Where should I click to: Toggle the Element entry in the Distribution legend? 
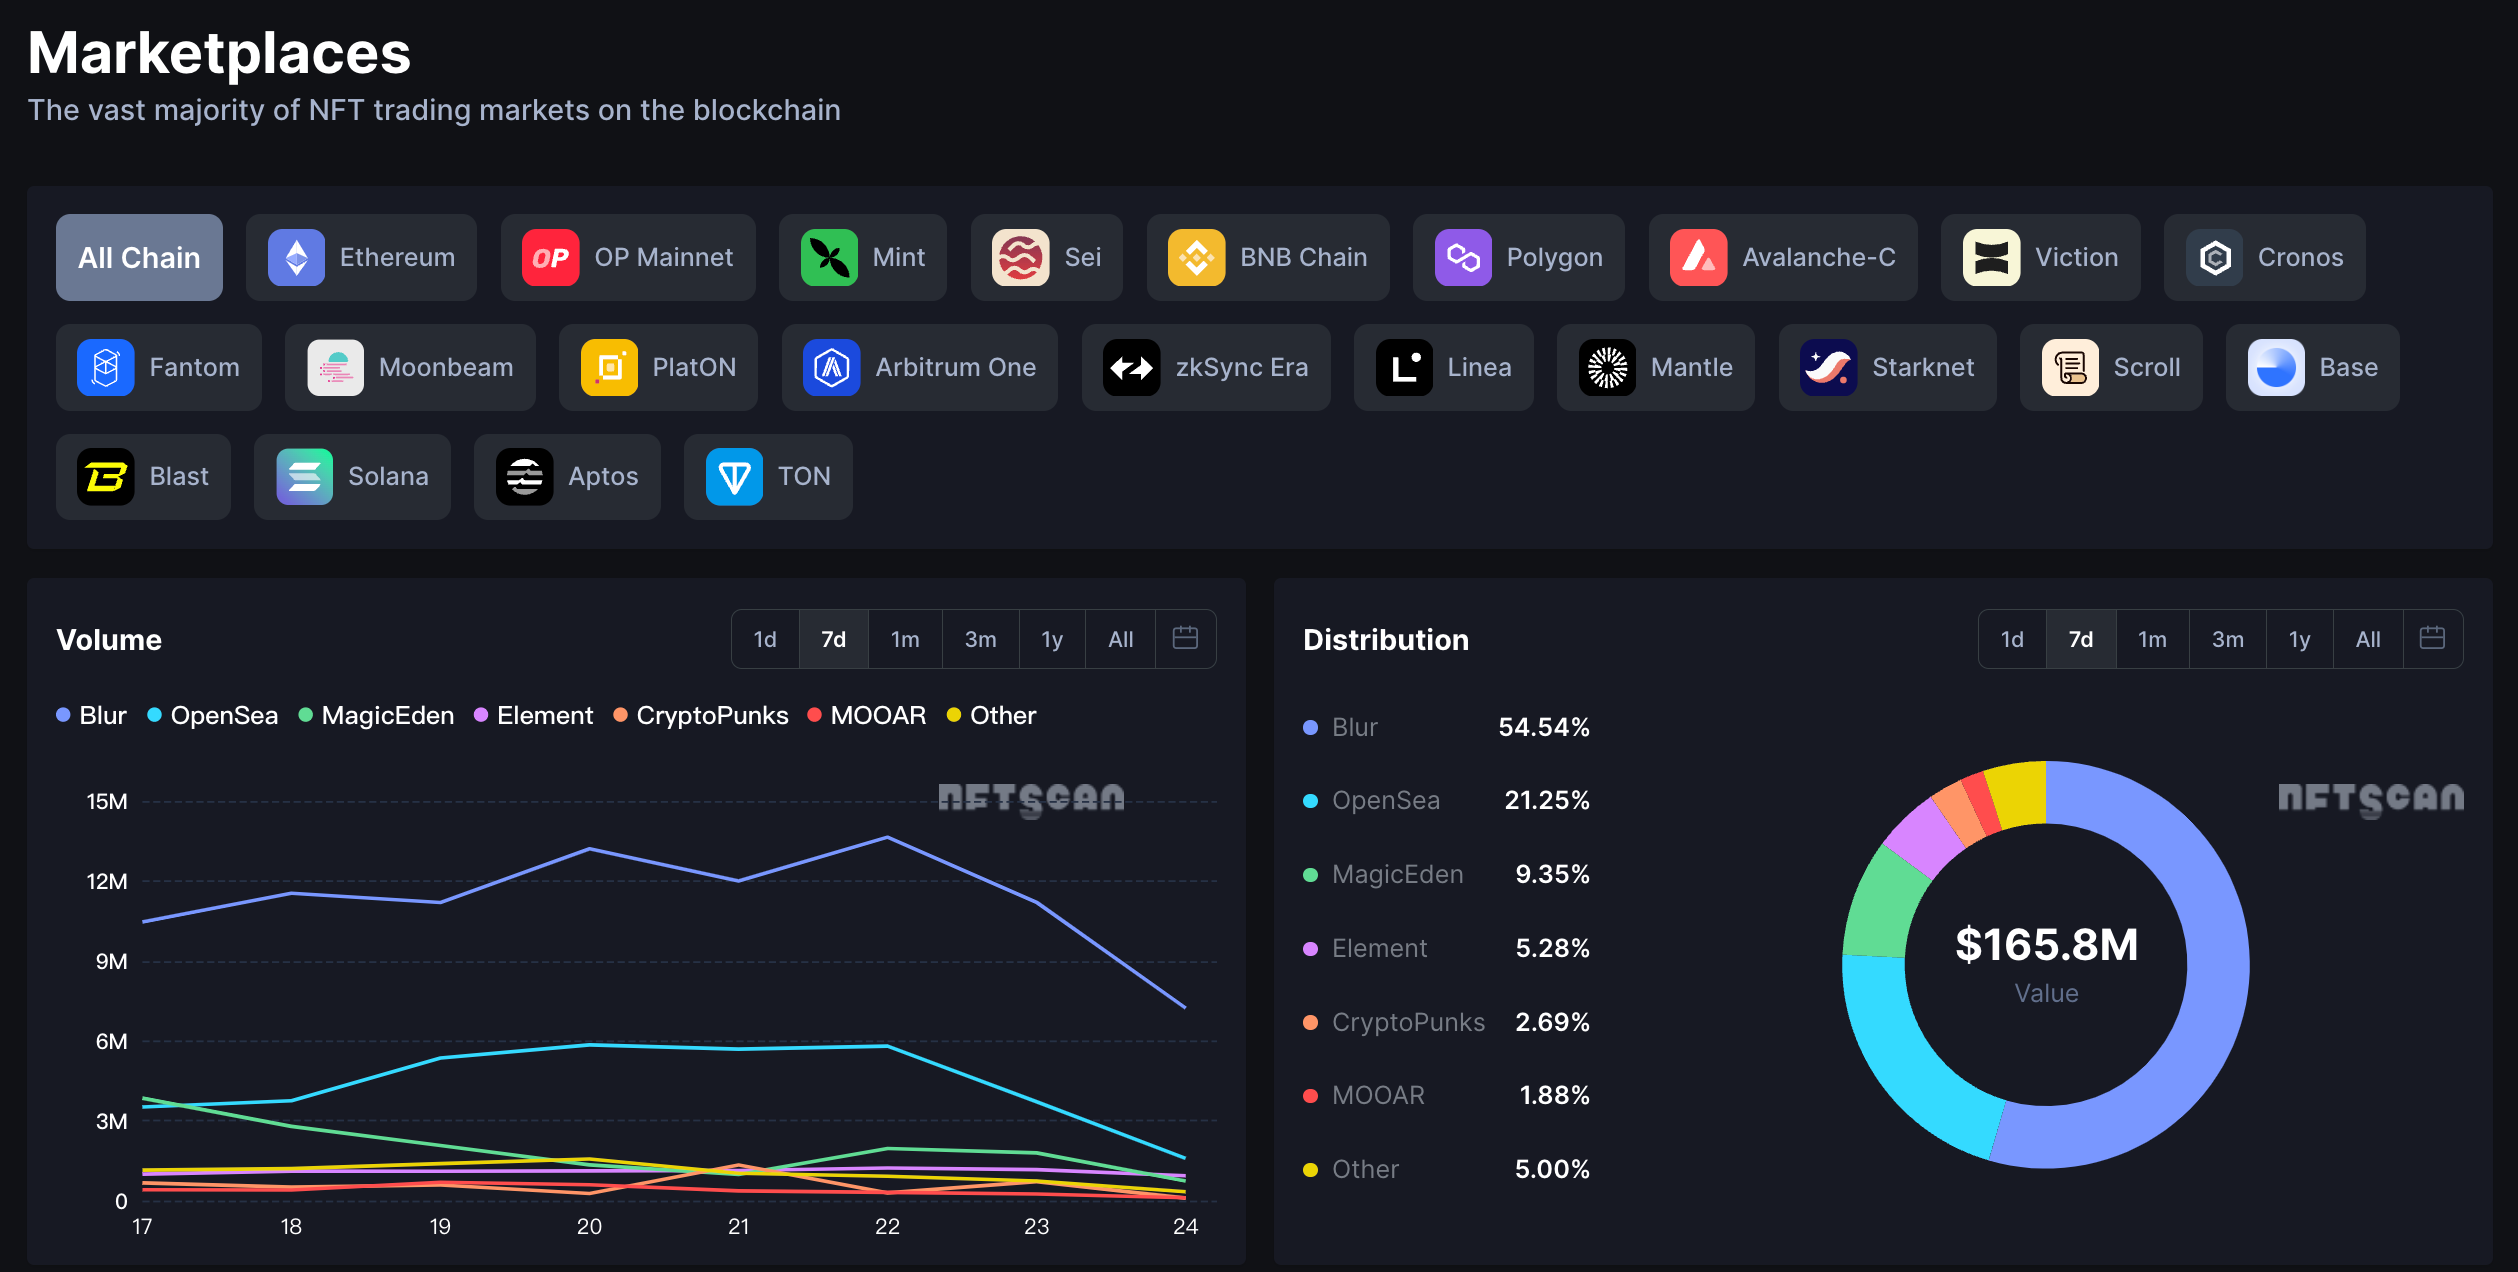pyautogui.click(x=1378, y=948)
